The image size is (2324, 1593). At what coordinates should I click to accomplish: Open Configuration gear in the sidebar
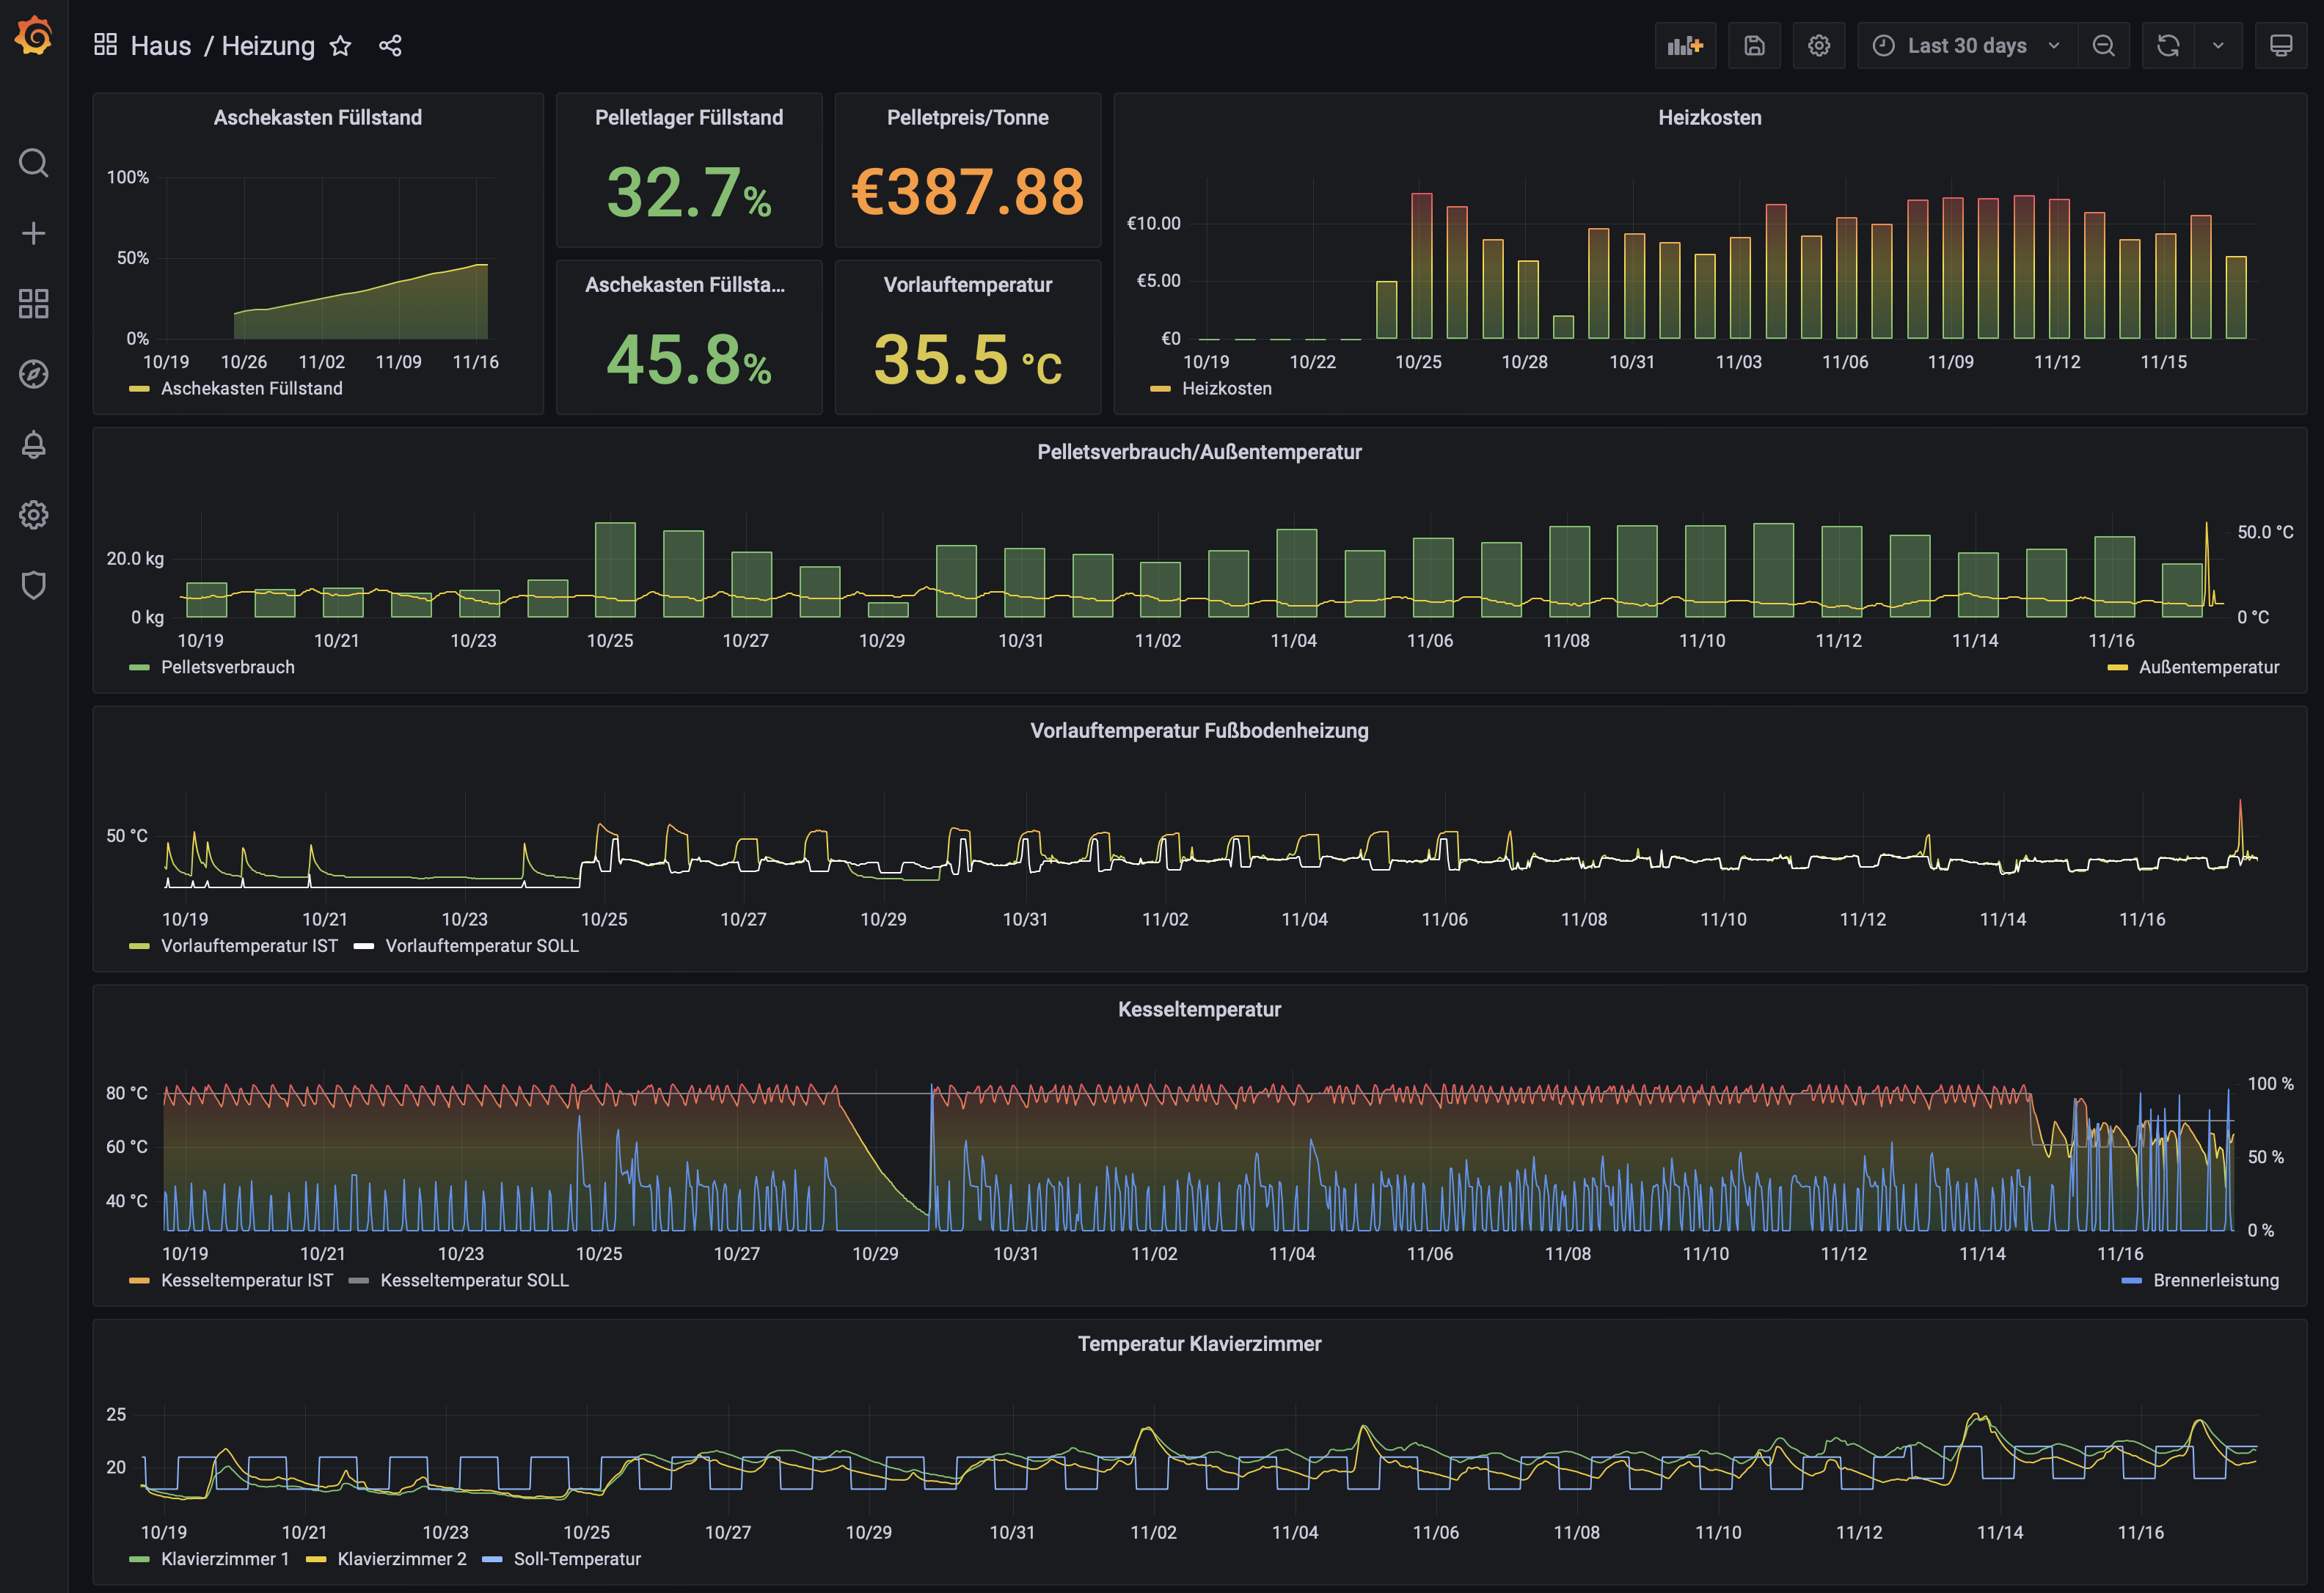(x=33, y=515)
